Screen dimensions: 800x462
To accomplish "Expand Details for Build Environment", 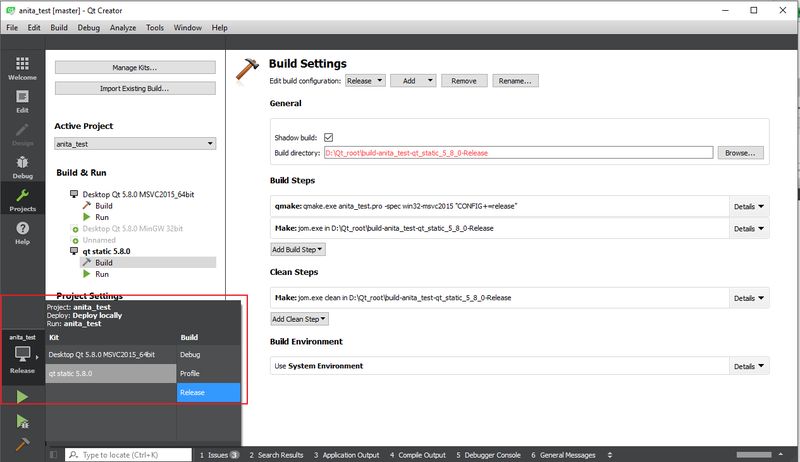I will (748, 366).
